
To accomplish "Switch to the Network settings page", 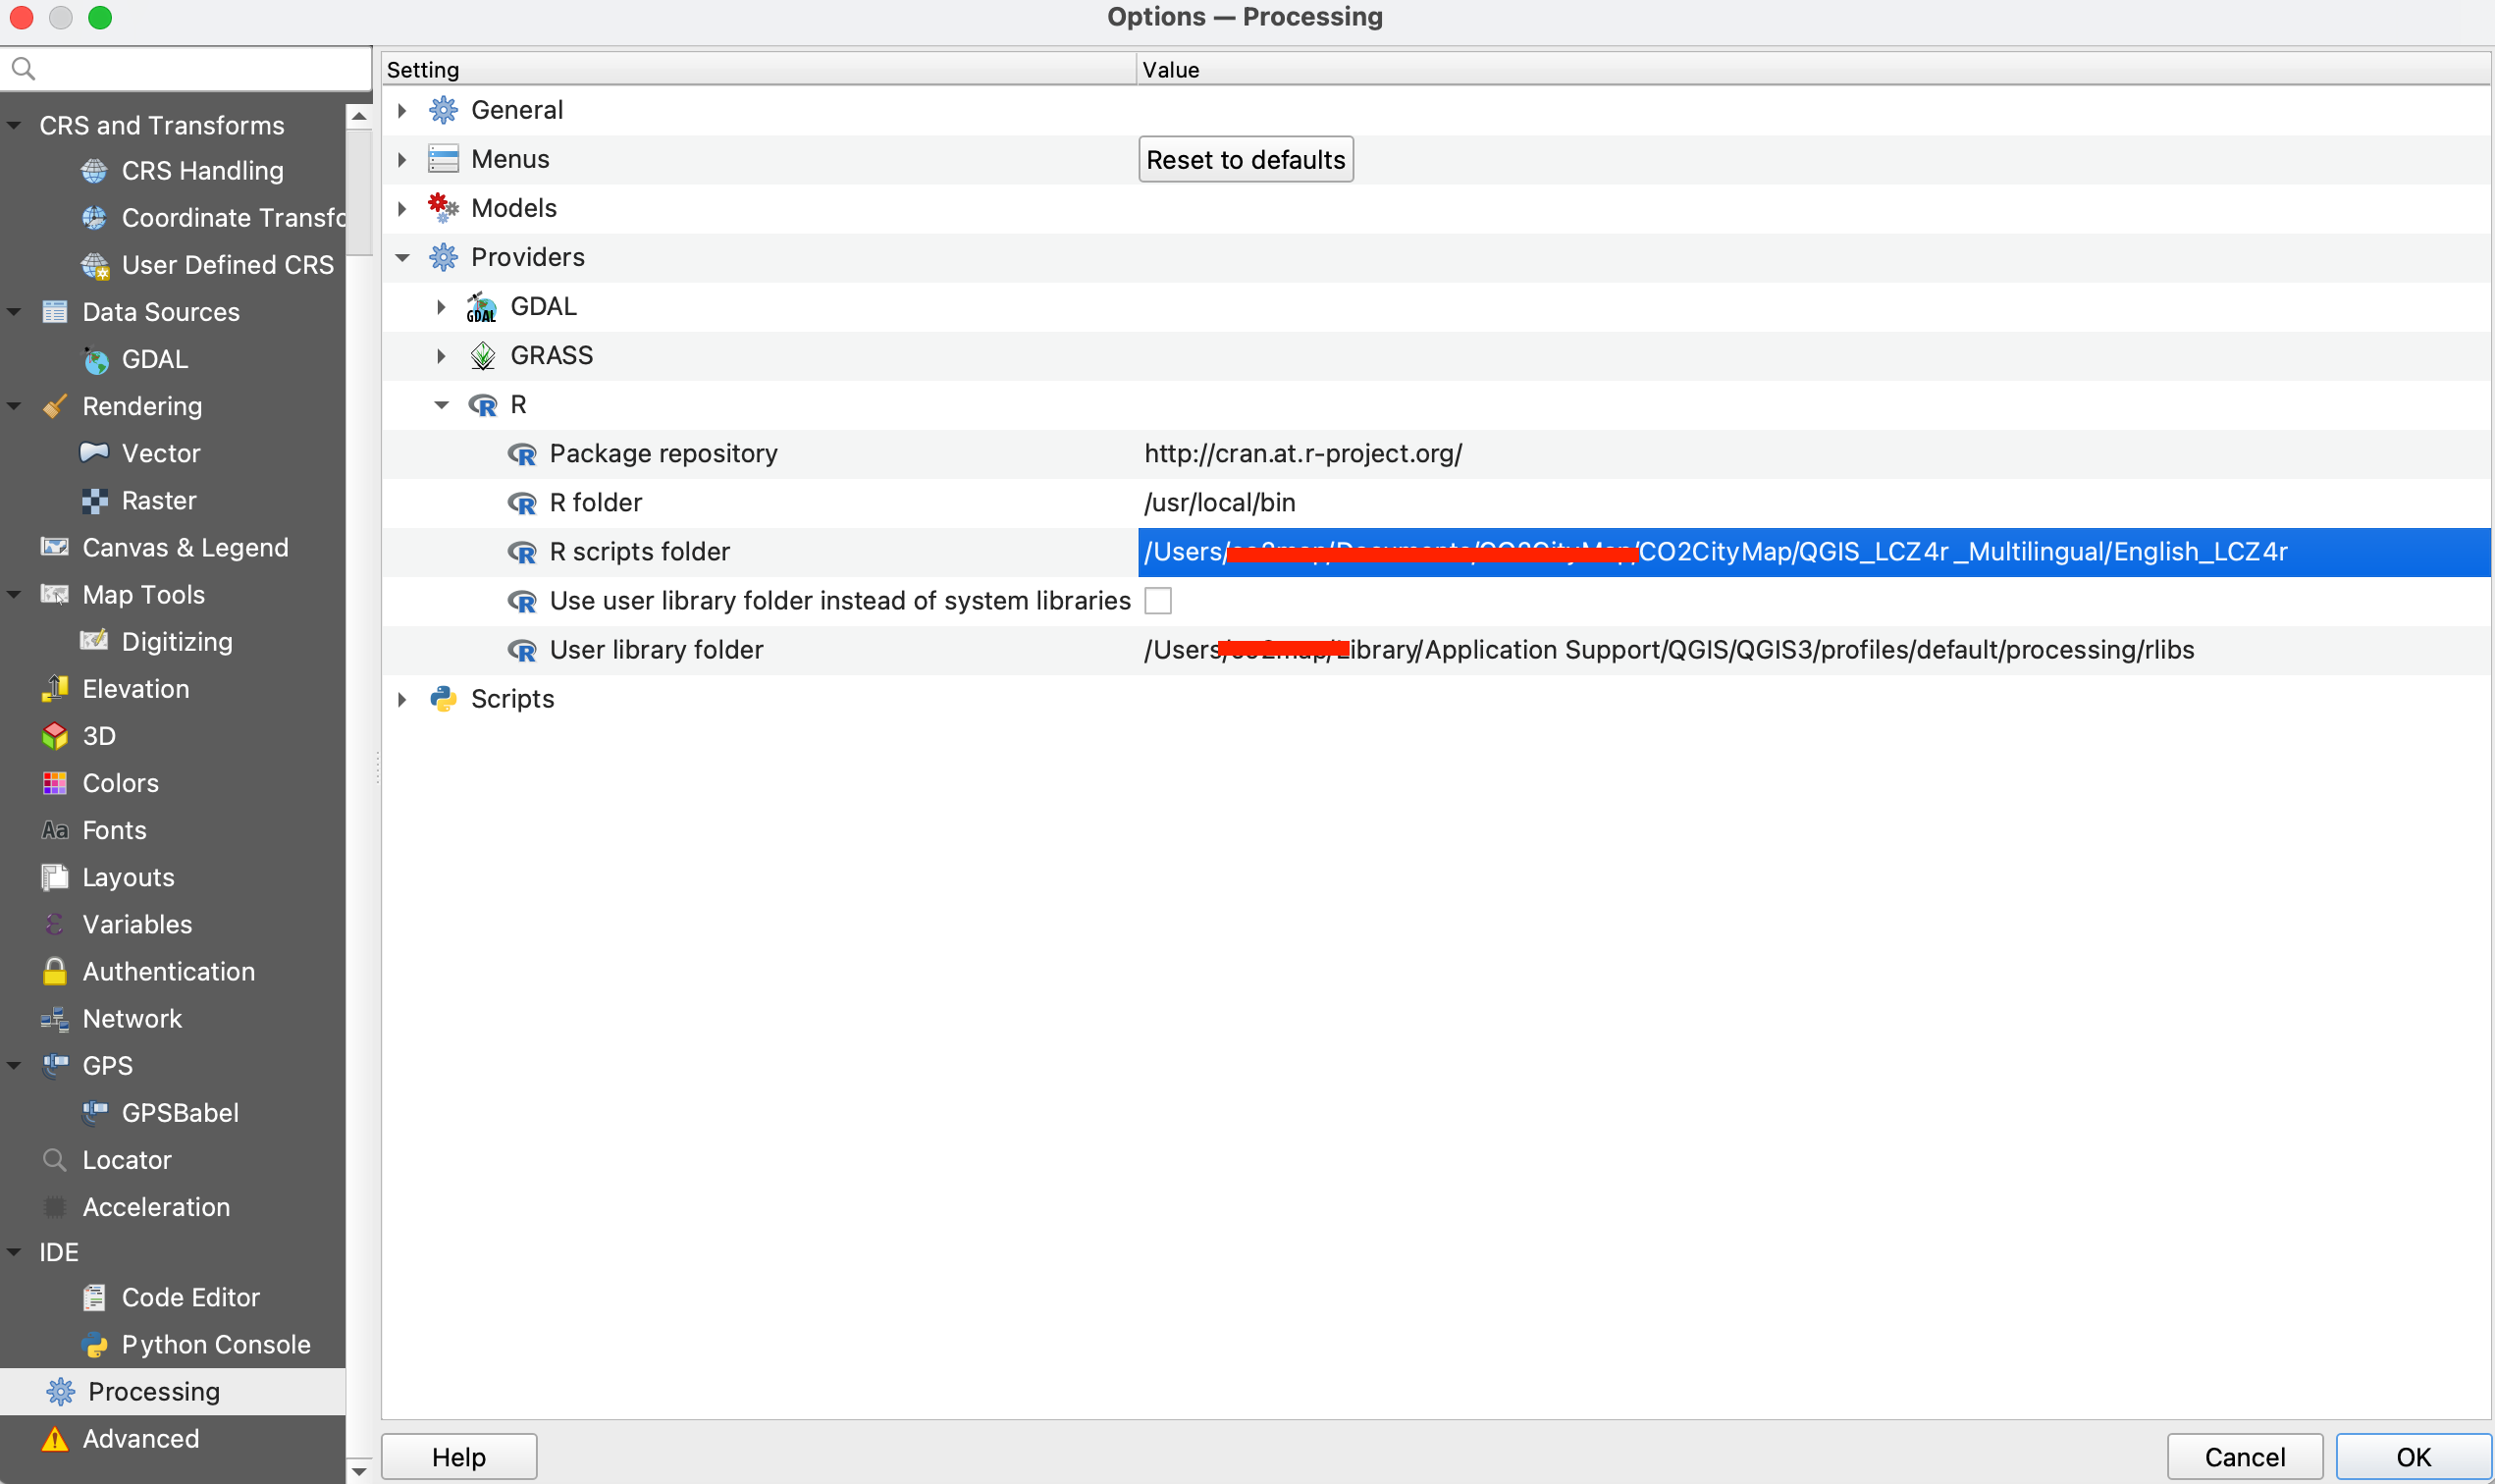I will pyautogui.click(x=133, y=1018).
